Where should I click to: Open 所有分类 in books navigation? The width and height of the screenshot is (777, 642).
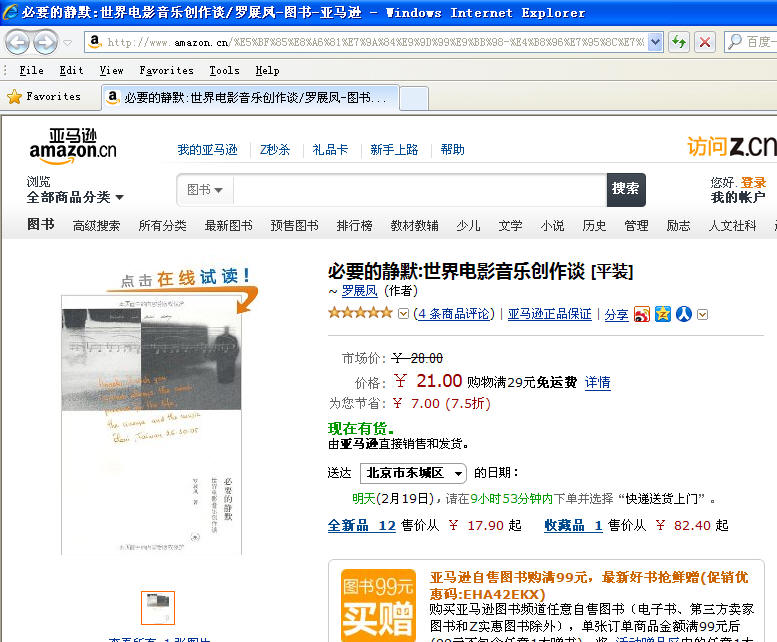point(163,226)
